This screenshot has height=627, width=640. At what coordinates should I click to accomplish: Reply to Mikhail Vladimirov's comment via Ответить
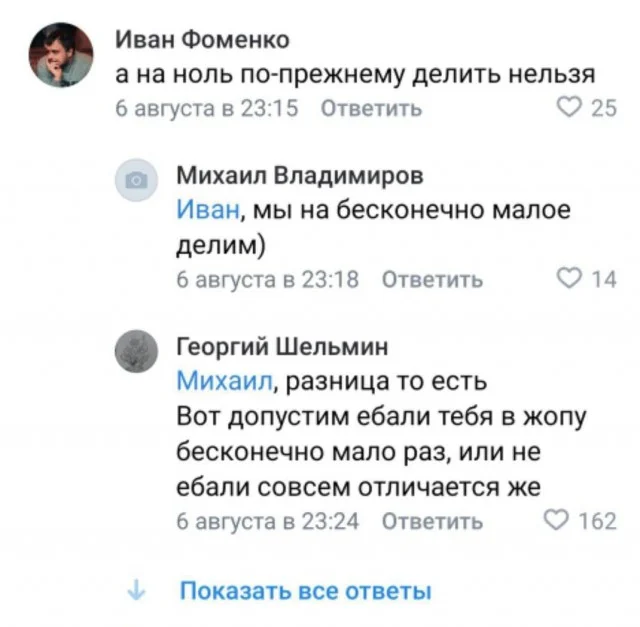(433, 281)
